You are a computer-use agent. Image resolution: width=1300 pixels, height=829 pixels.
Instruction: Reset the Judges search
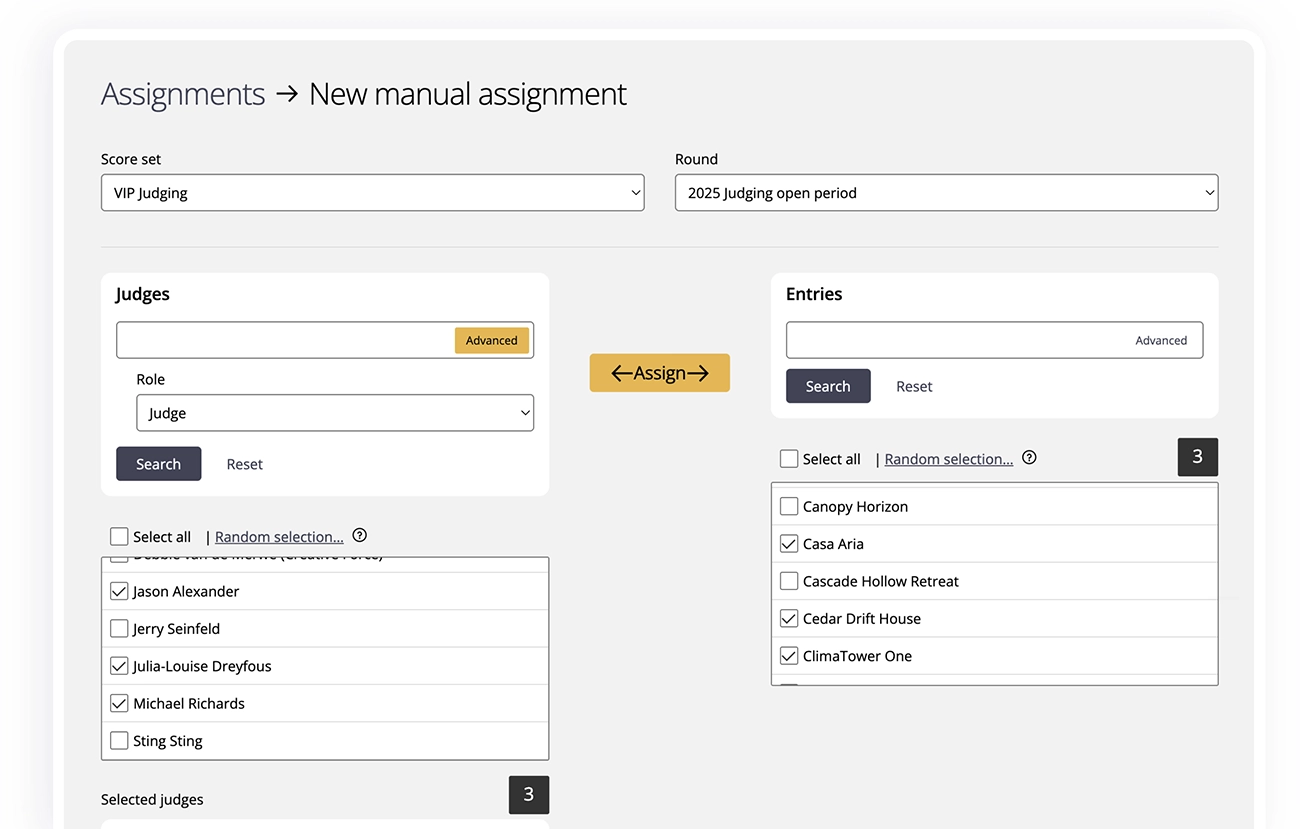coord(245,464)
